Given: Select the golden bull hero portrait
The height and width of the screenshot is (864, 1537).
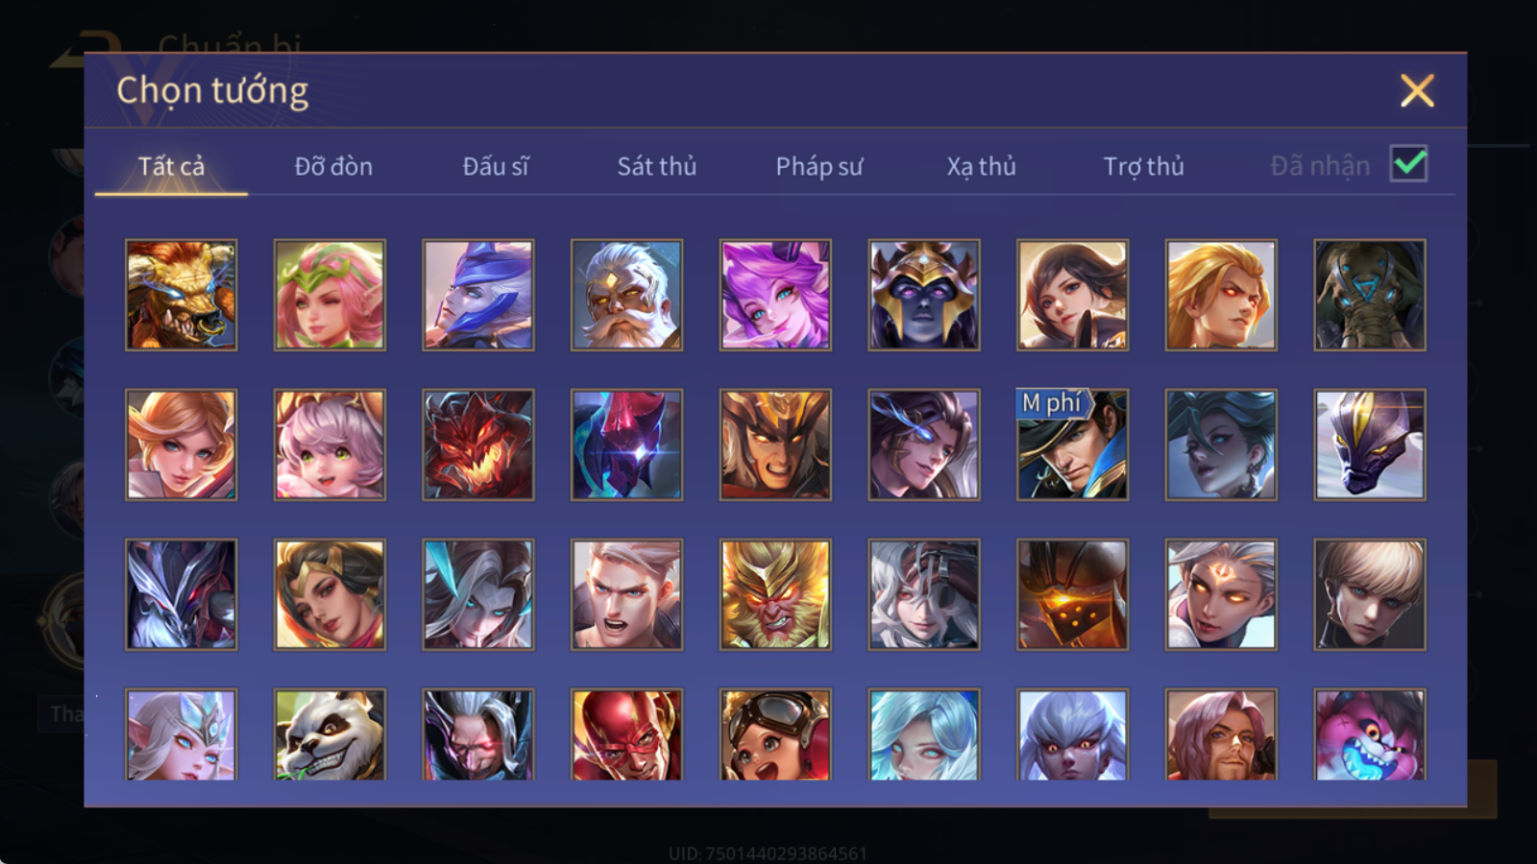Looking at the screenshot, I should (x=181, y=295).
